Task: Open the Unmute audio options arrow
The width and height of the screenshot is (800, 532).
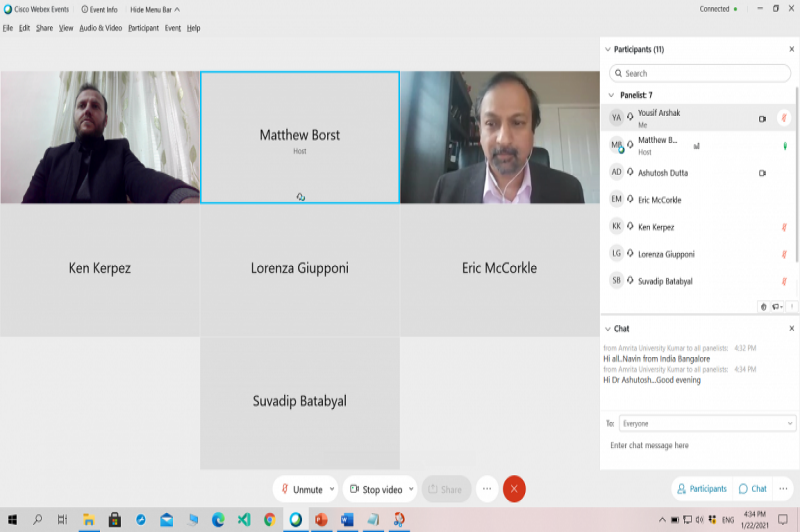Action: point(331,489)
